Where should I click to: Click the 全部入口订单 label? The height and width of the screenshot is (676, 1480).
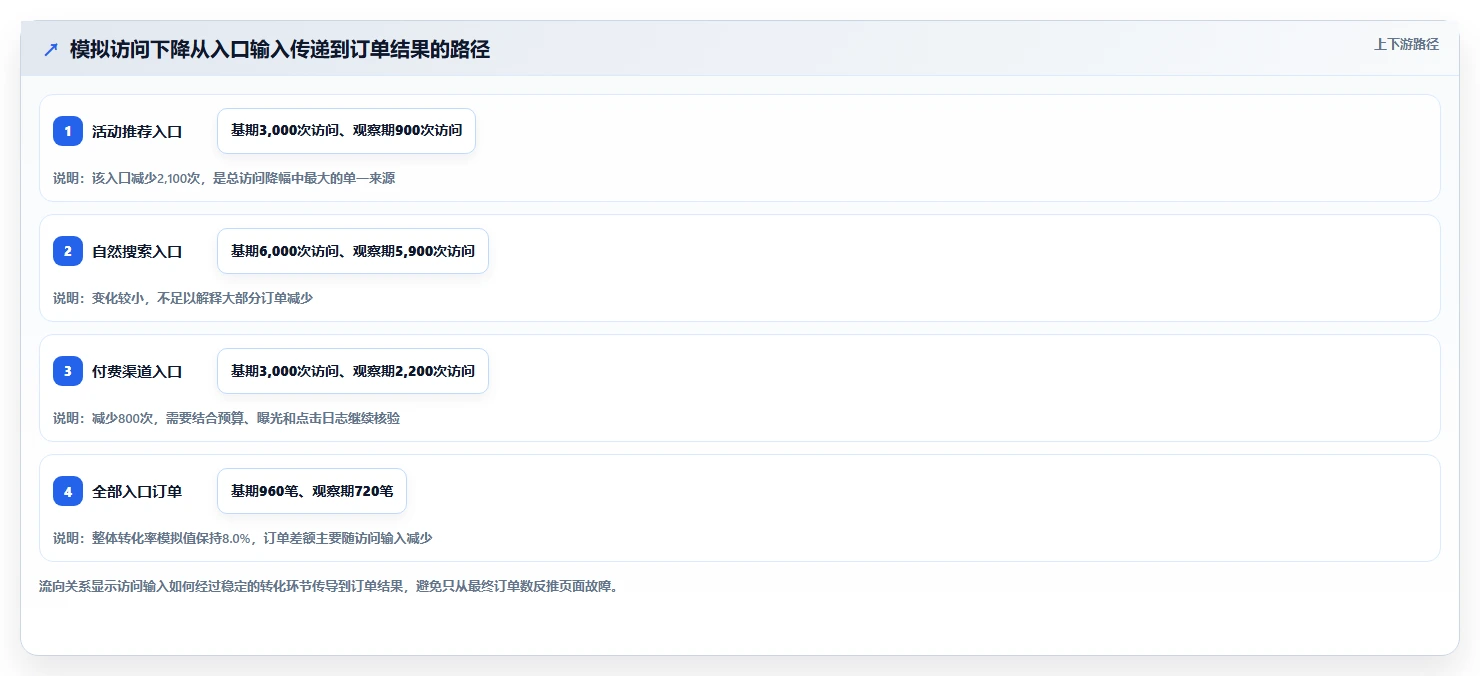pos(137,491)
